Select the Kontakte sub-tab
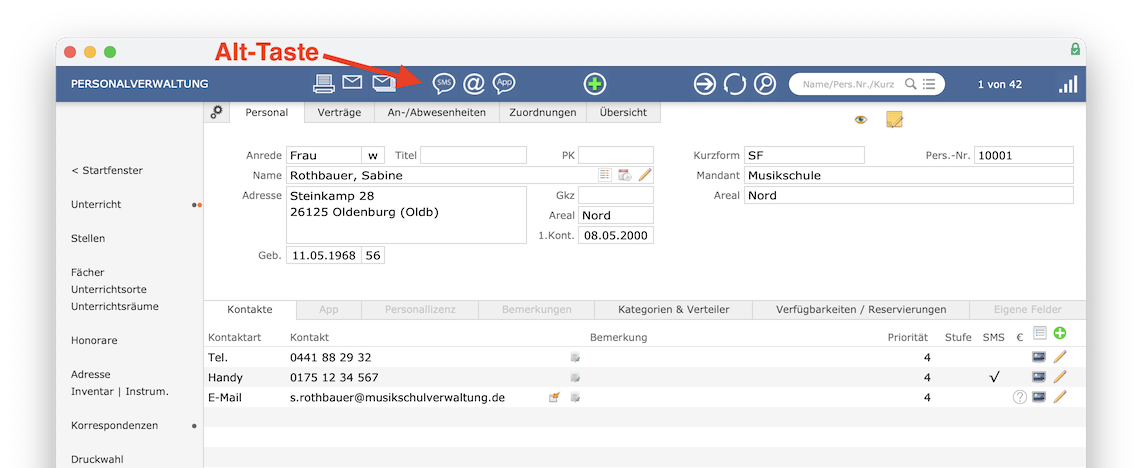The image size is (1142, 468). point(250,309)
